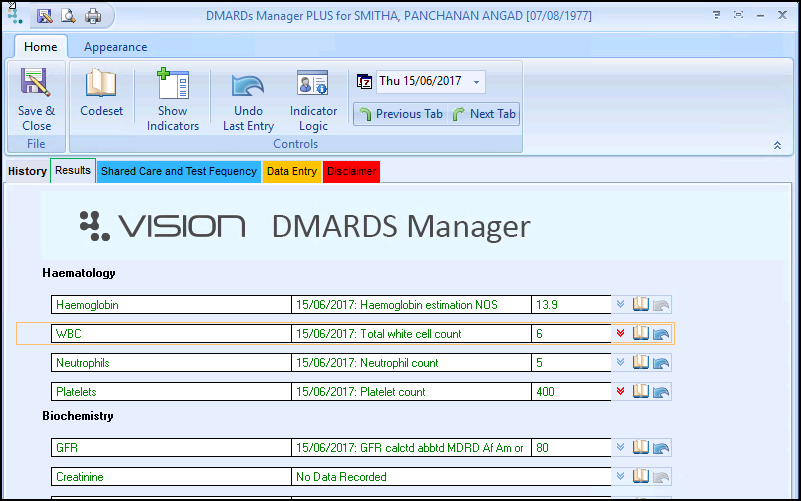Expand the chevron on GFR row

pyautogui.click(x=621, y=448)
